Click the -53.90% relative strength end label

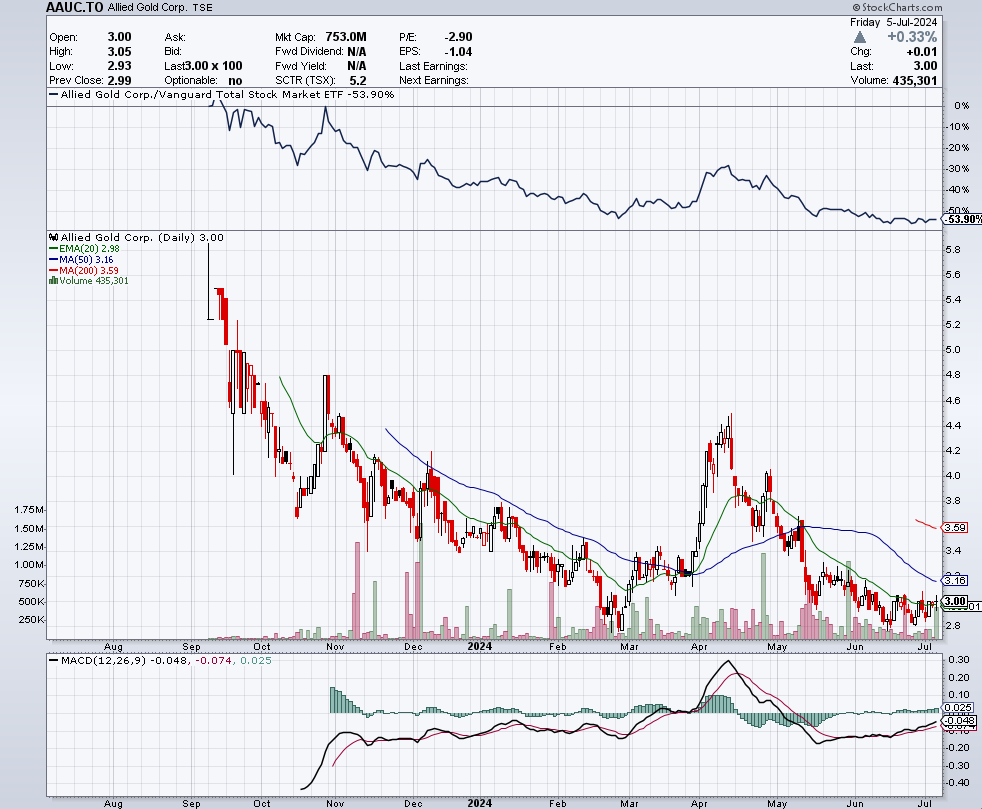963,219
